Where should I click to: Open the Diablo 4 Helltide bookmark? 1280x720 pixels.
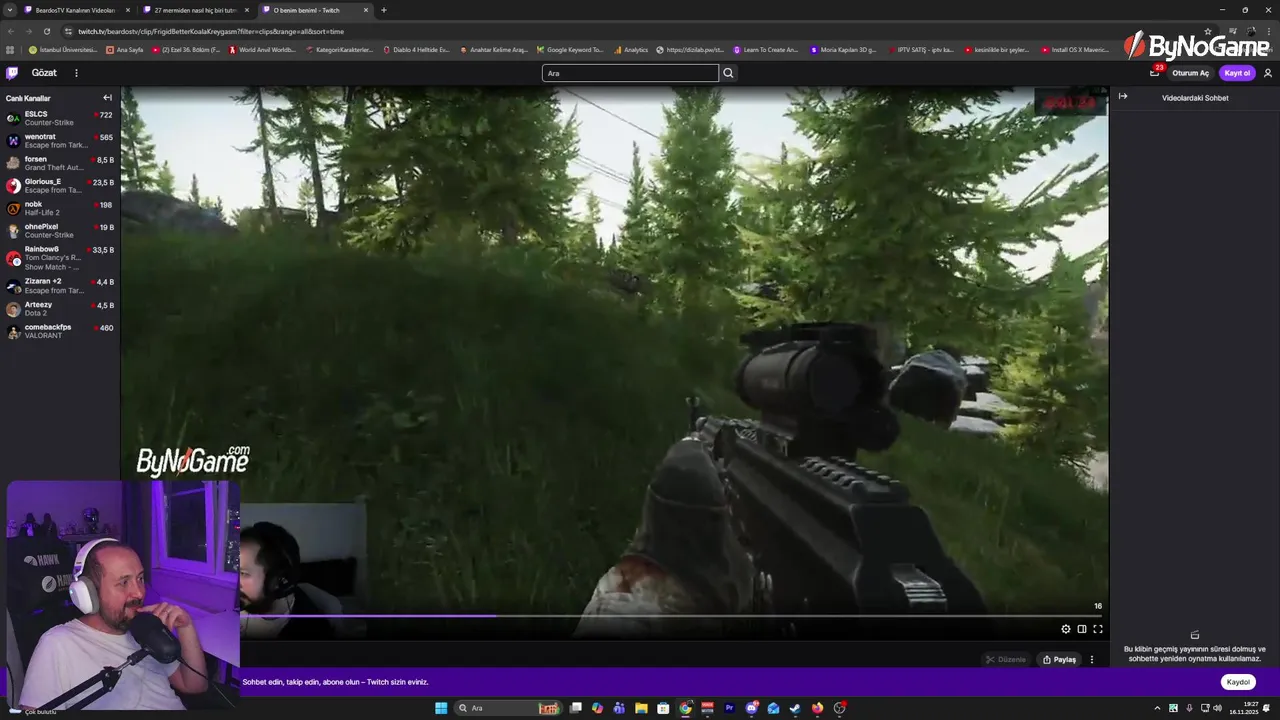click(417, 49)
